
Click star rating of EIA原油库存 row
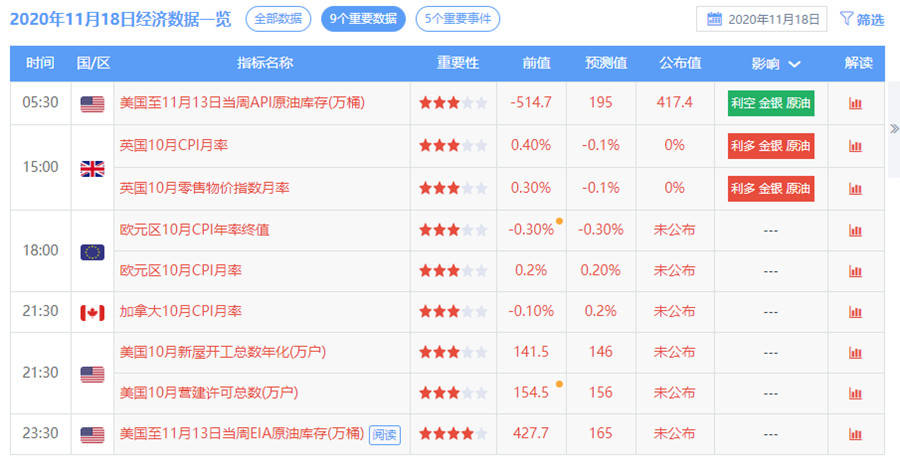[x=453, y=434]
